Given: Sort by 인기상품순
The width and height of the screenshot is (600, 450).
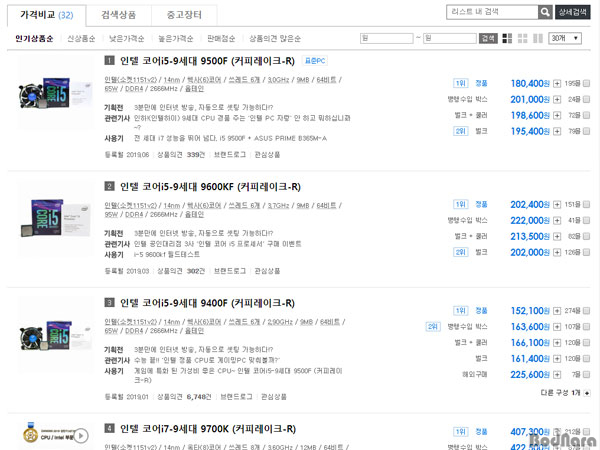Looking at the screenshot, I should tap(34, 38).
